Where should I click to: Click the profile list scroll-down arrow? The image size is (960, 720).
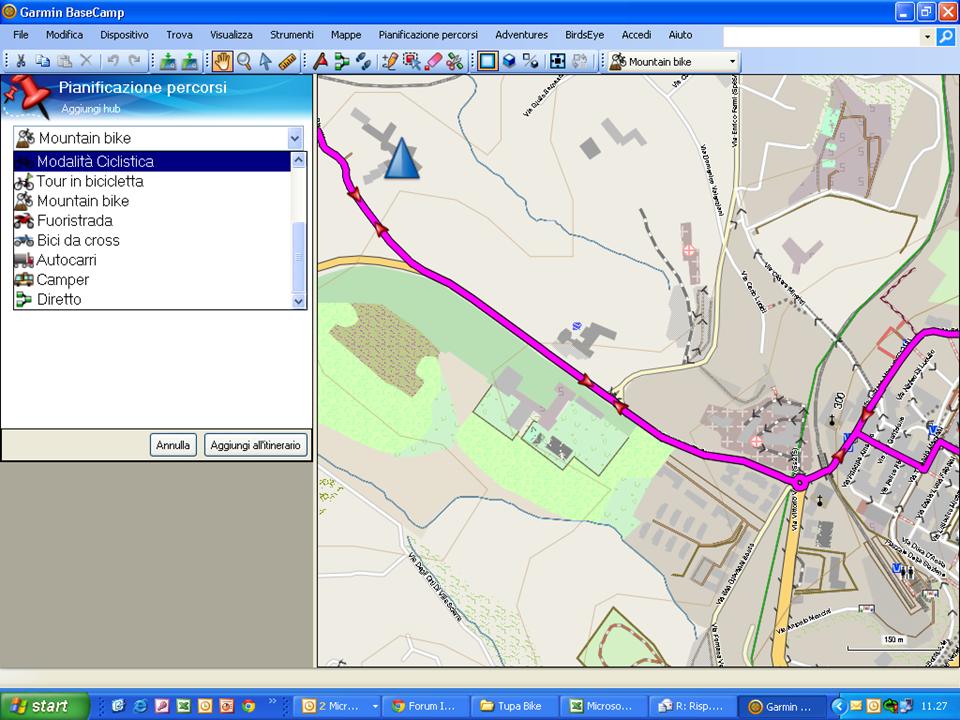[299, 301]
